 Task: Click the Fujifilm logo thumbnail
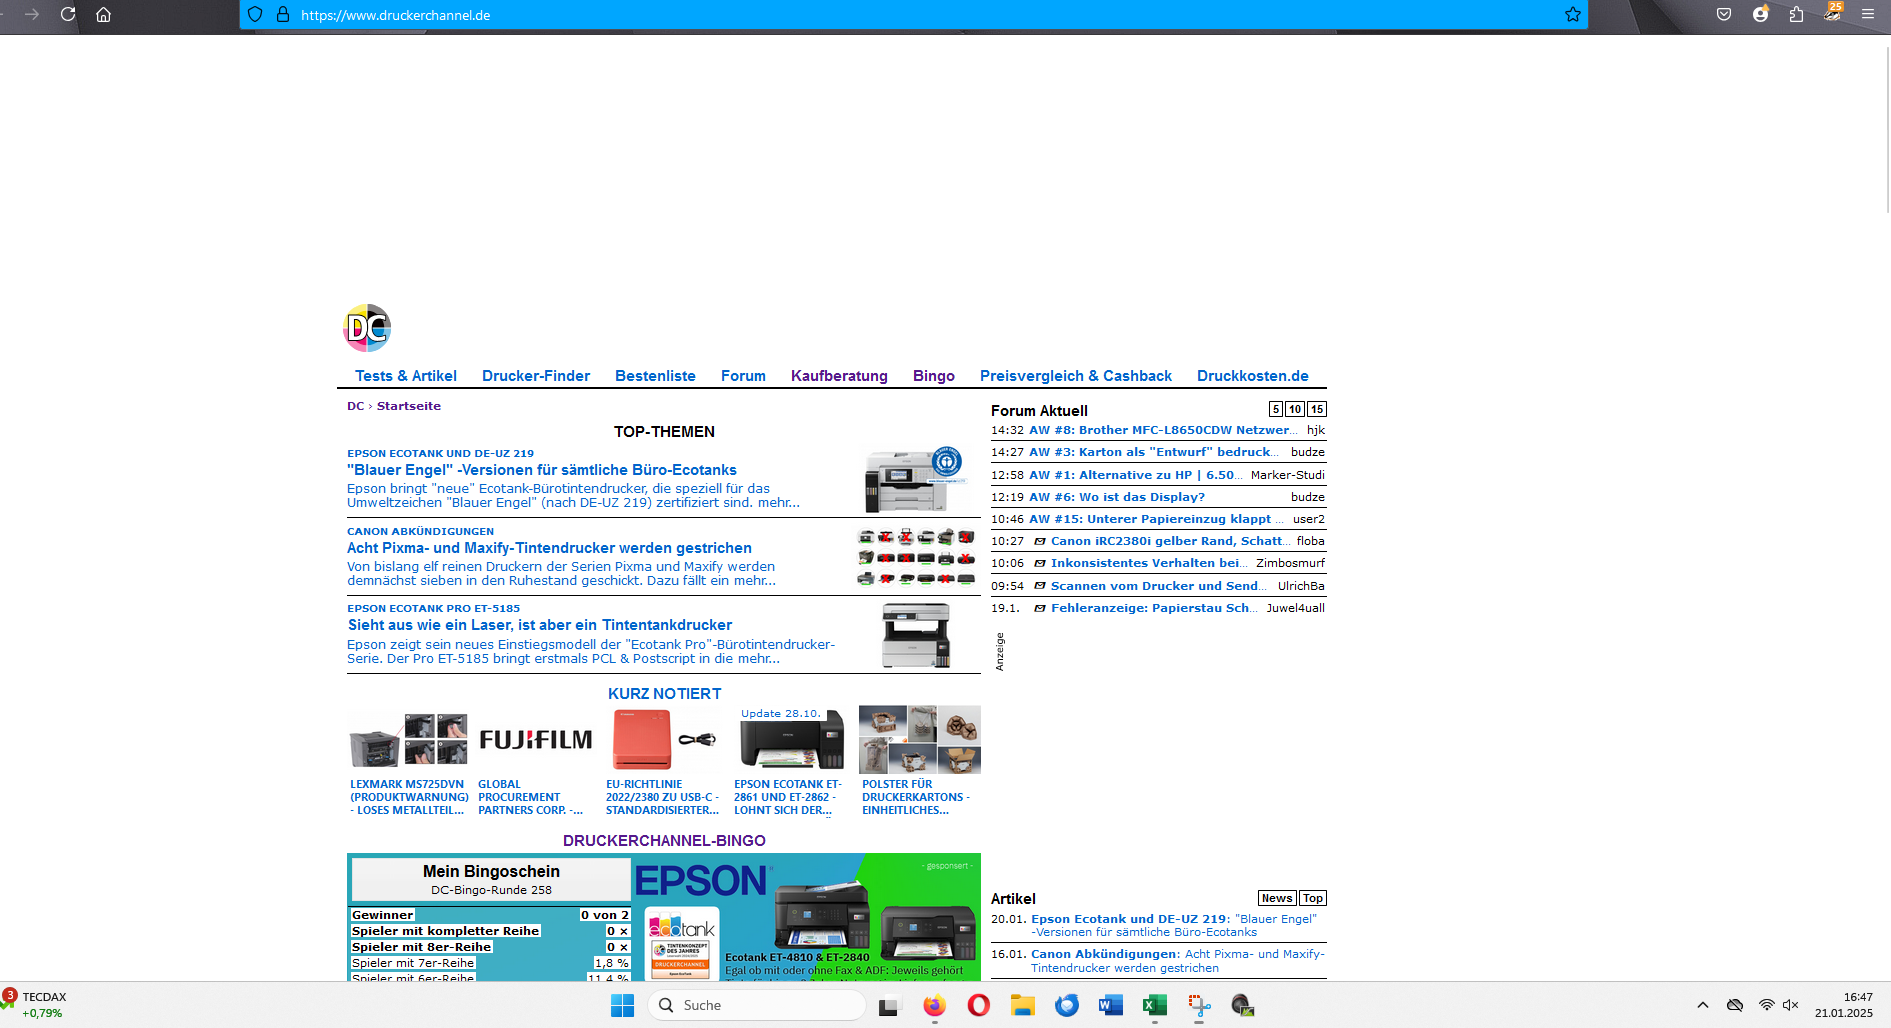click(x=536, y=740)
